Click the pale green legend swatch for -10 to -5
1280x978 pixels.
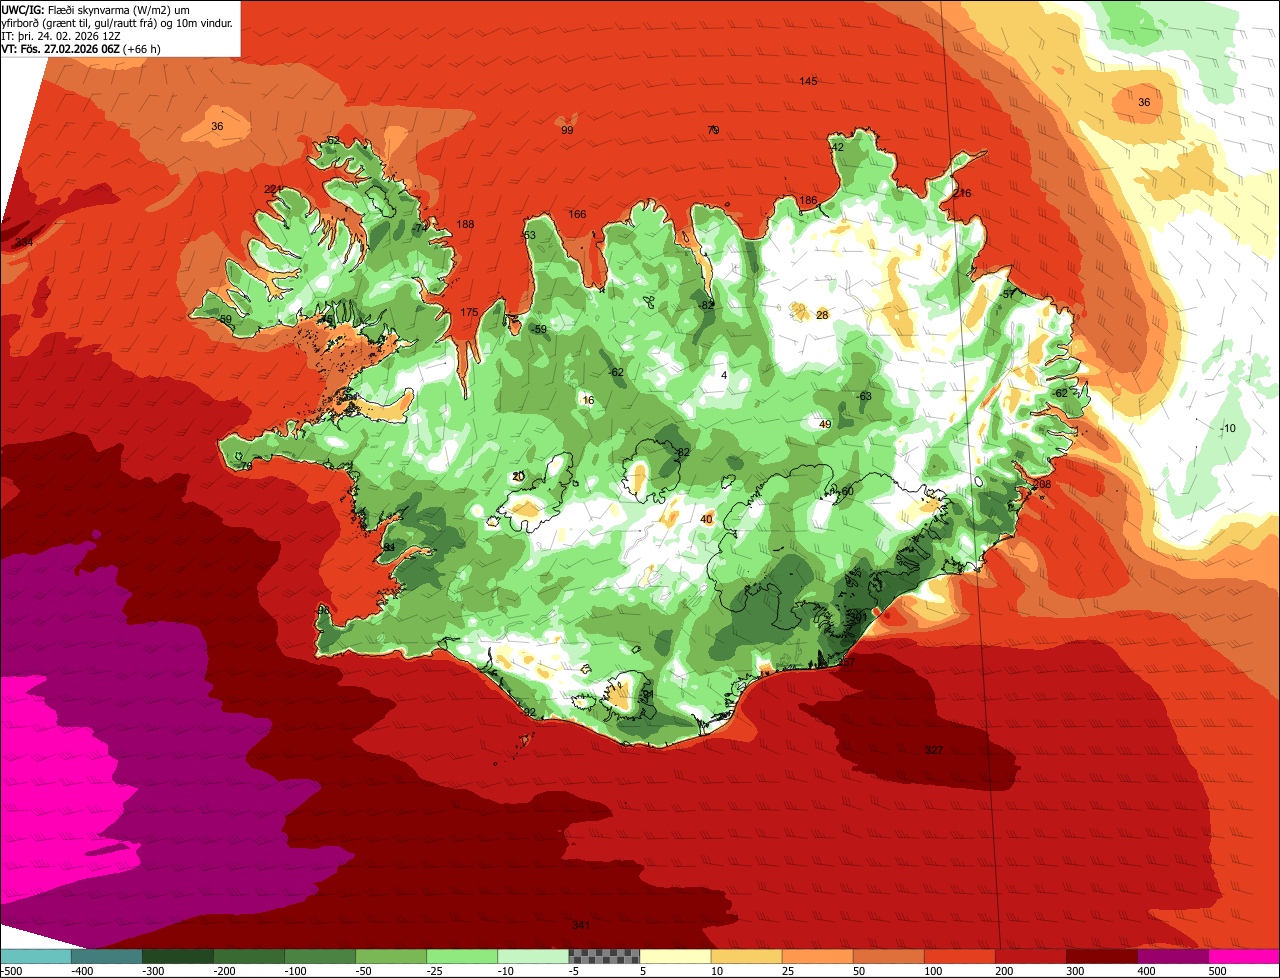(x=533, y=956)
